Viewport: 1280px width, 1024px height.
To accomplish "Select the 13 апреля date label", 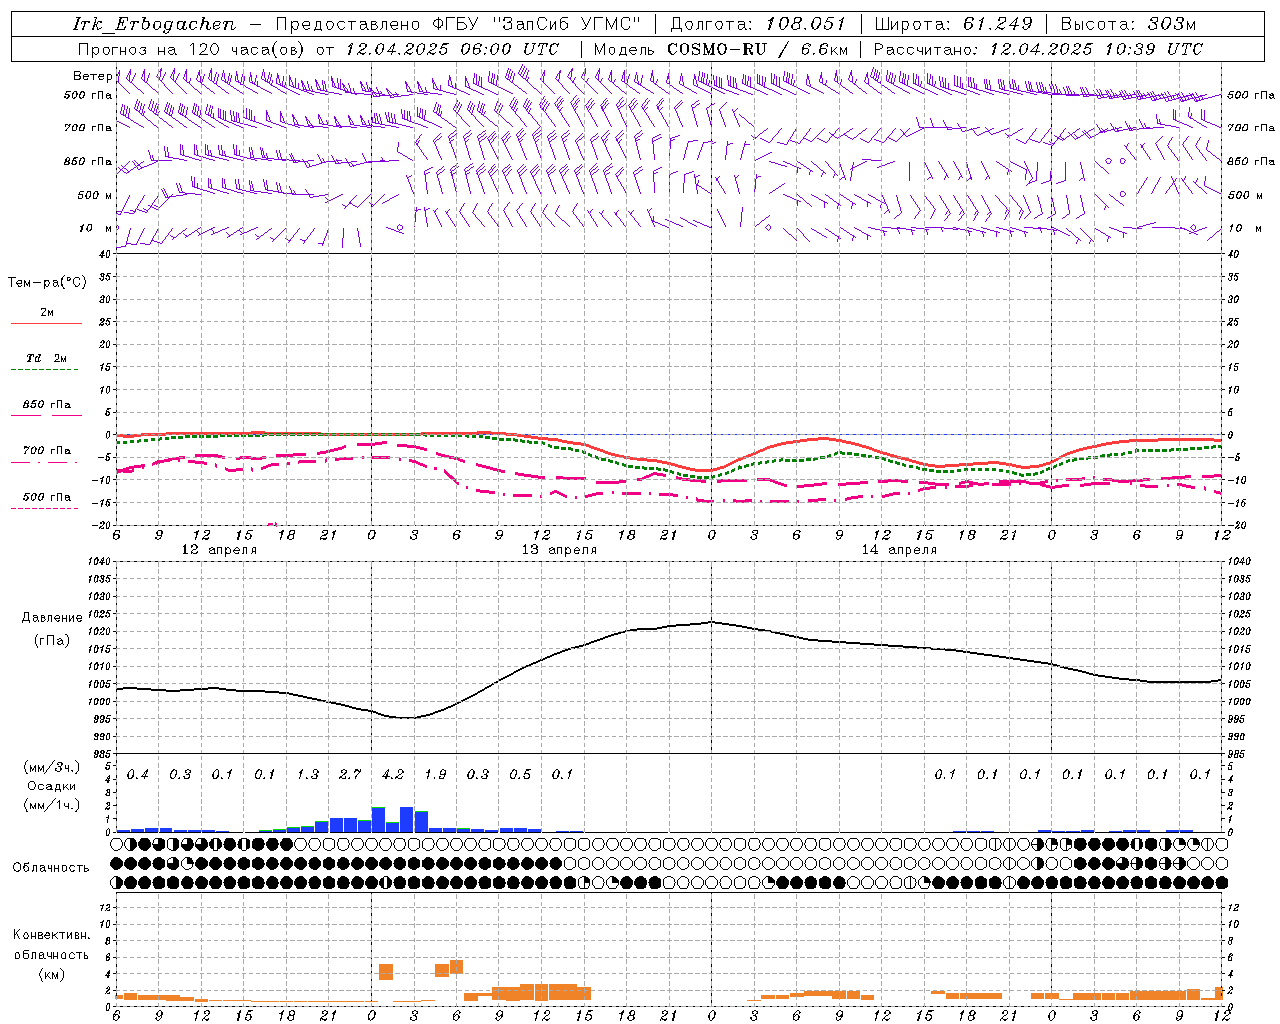I will click(x=559, y=550).
